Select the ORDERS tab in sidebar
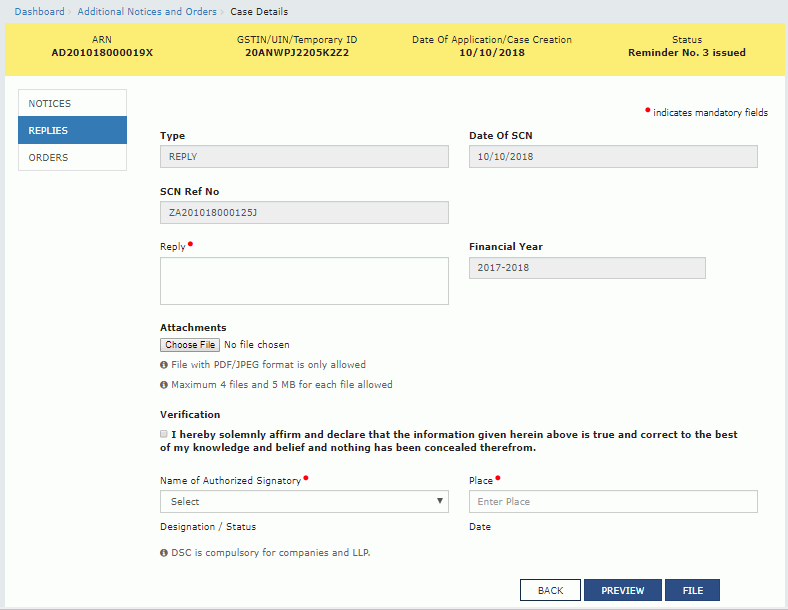Image resolution: width=788 pixels, height=610 pixels. [x=72, y=157]
